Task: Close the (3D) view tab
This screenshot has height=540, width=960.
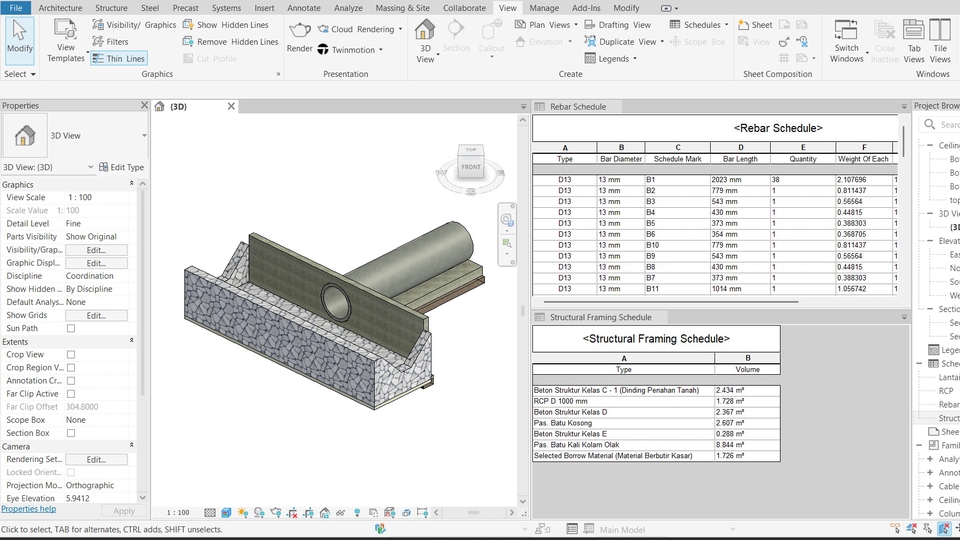Action: 231,106
